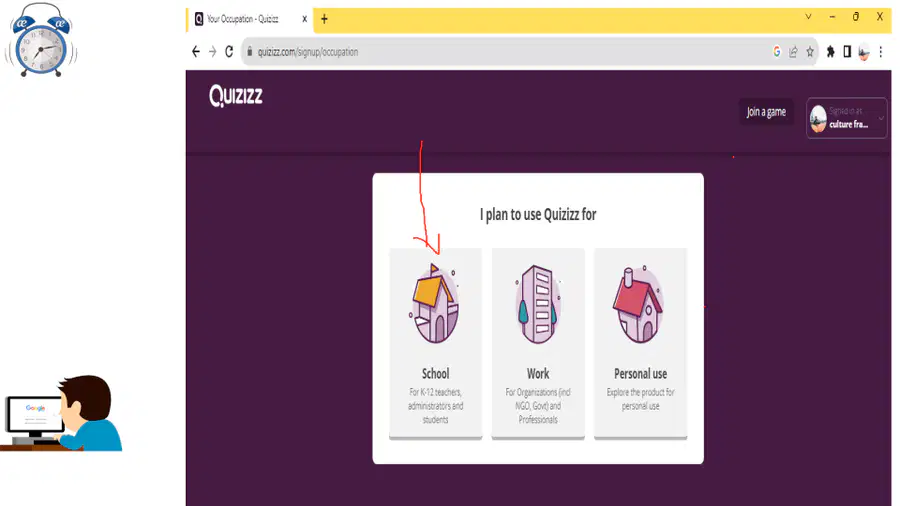
Task: Click the Personal use house illustration
Action: point(638,305)
